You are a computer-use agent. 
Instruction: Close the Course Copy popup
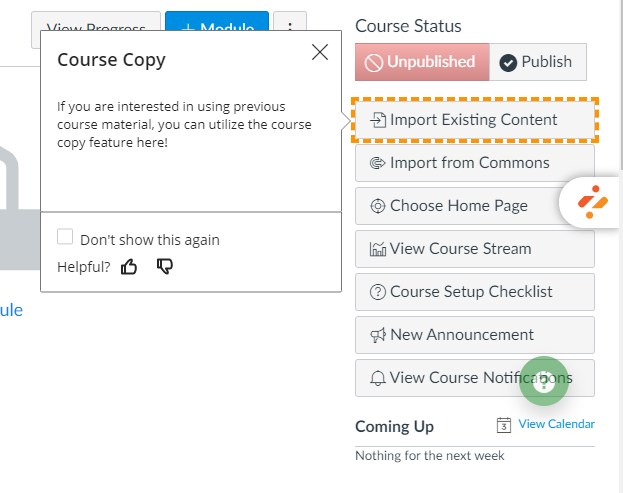(320, 53)
